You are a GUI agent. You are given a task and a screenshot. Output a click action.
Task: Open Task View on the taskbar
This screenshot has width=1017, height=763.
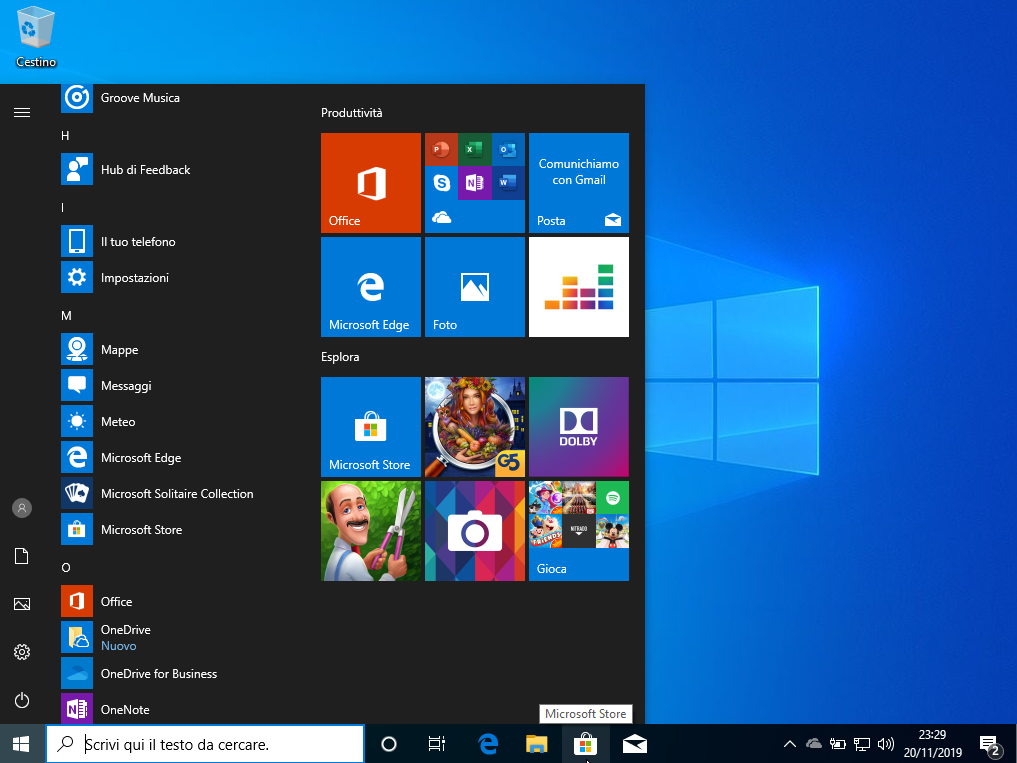pyautogui.click(x=437, y=744)
